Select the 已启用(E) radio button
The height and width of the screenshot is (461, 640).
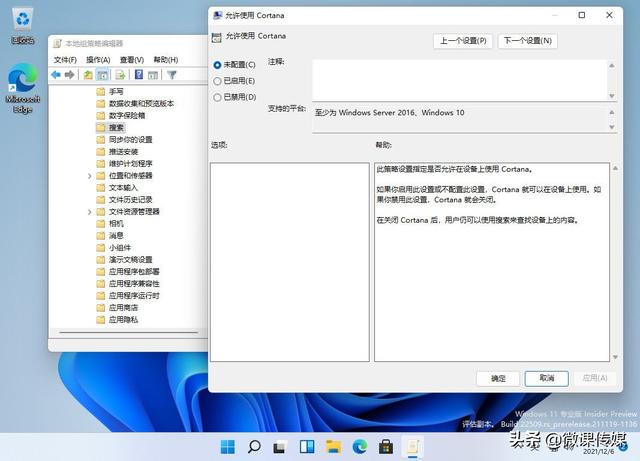pyautogui.click(x=217, y=81)
